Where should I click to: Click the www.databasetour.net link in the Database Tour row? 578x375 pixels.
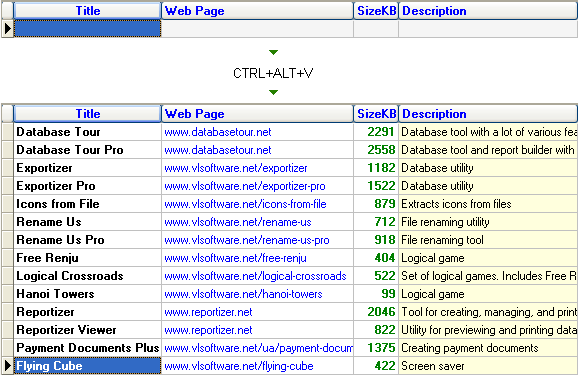pos(218,132)
